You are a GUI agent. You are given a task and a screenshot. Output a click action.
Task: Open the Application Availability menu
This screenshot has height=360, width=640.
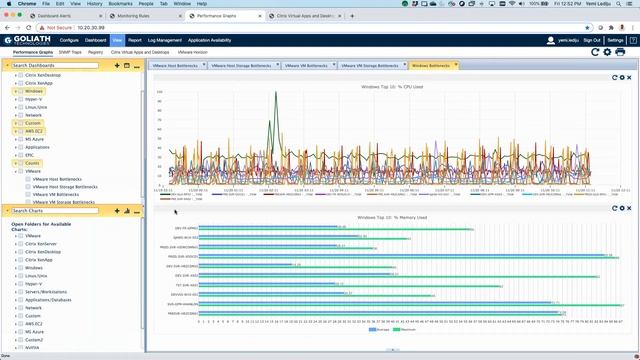click(209, 40)
